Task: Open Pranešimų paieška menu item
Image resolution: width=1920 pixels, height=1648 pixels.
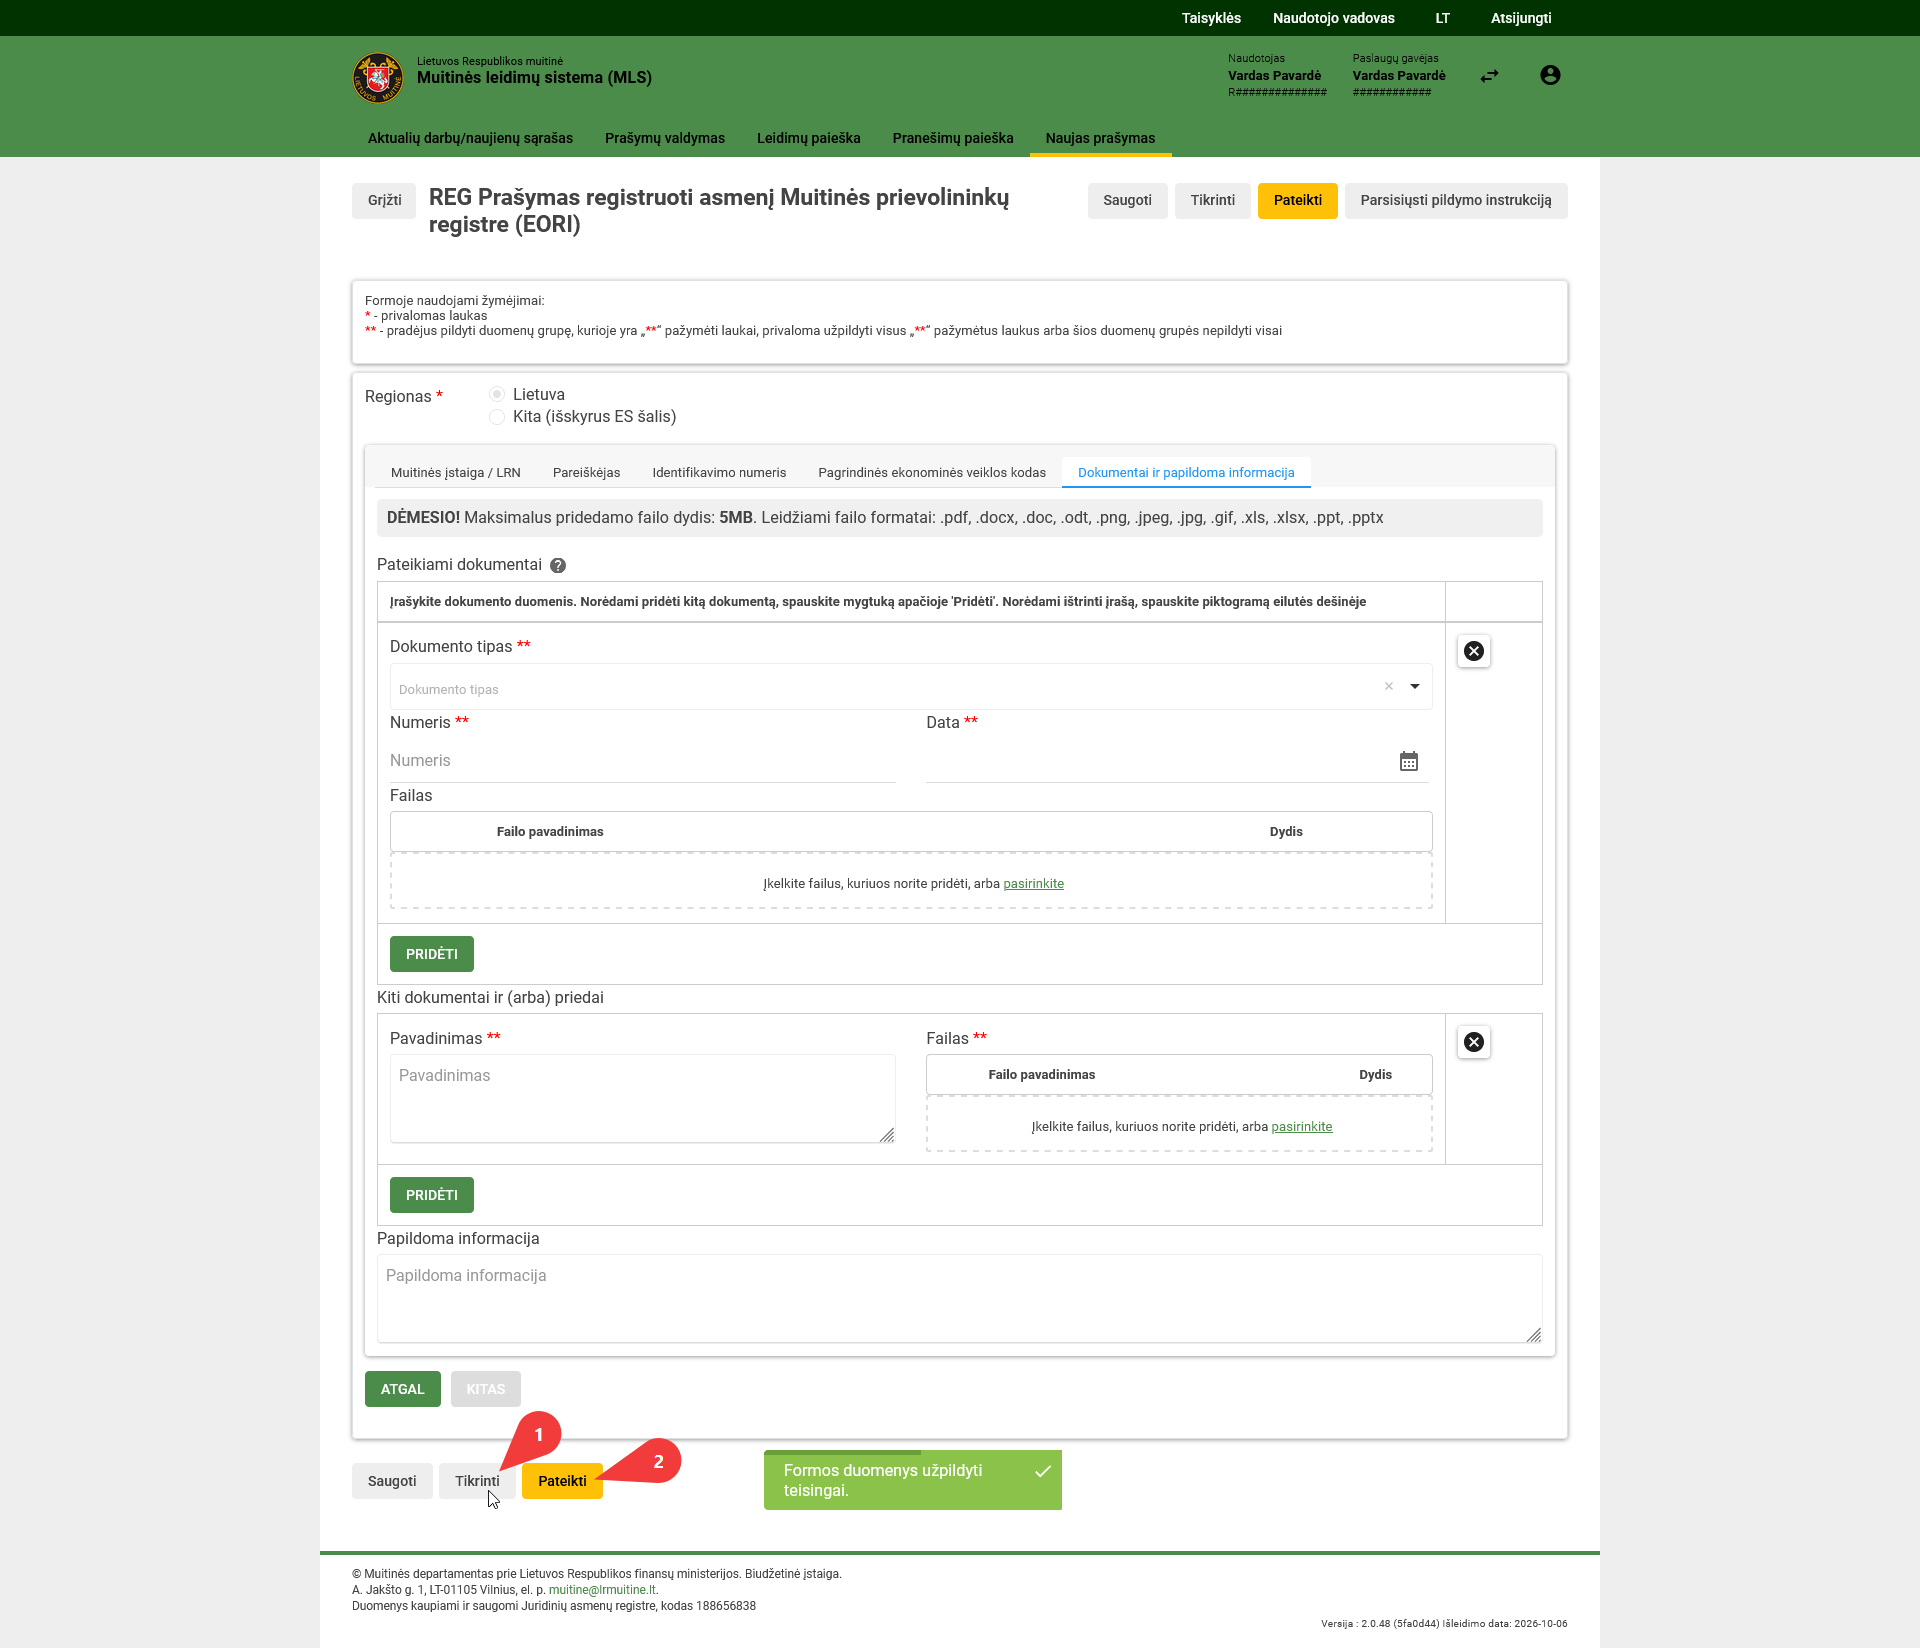Action: (x=953, y=138)
